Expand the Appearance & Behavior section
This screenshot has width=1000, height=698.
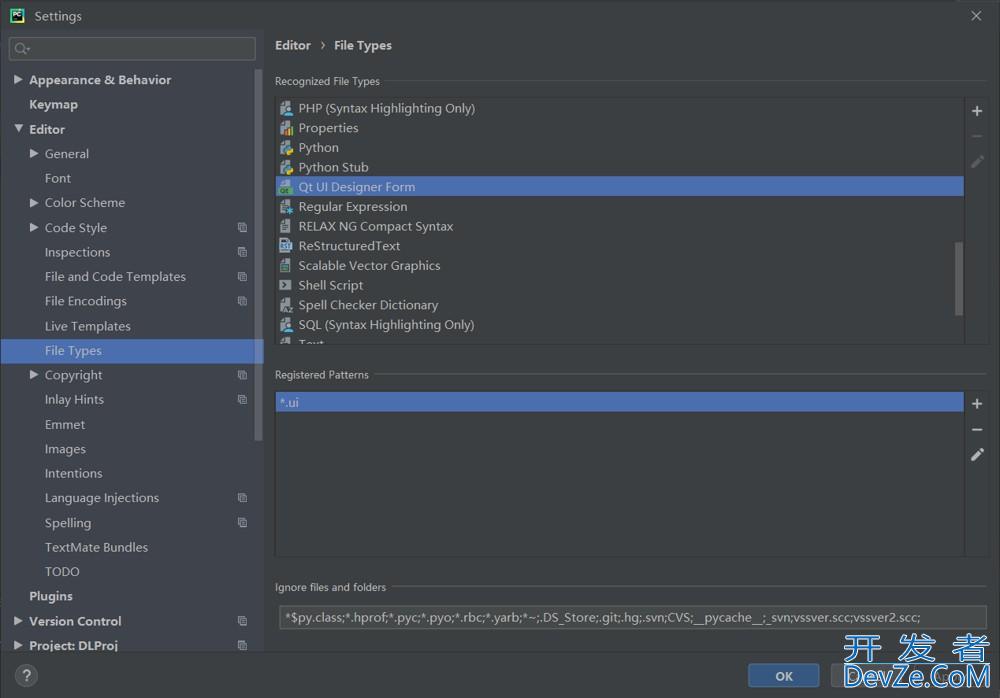pyautogui.click(x=18, y=79)
